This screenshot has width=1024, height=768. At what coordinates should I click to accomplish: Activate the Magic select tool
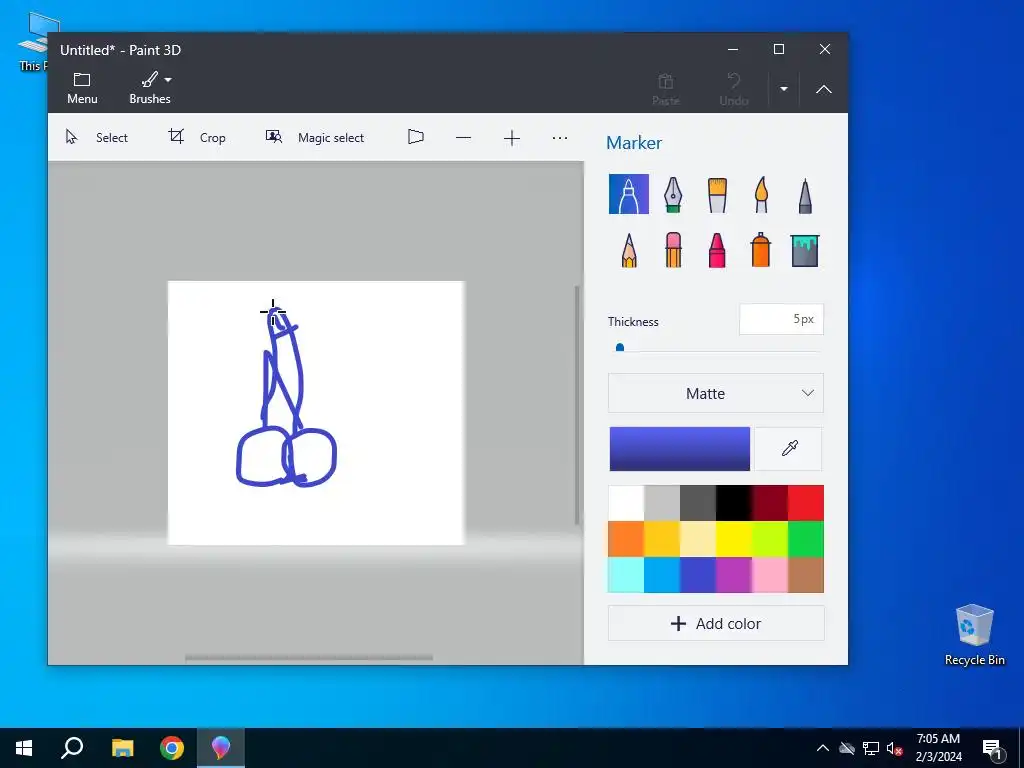tap(315, 137)
